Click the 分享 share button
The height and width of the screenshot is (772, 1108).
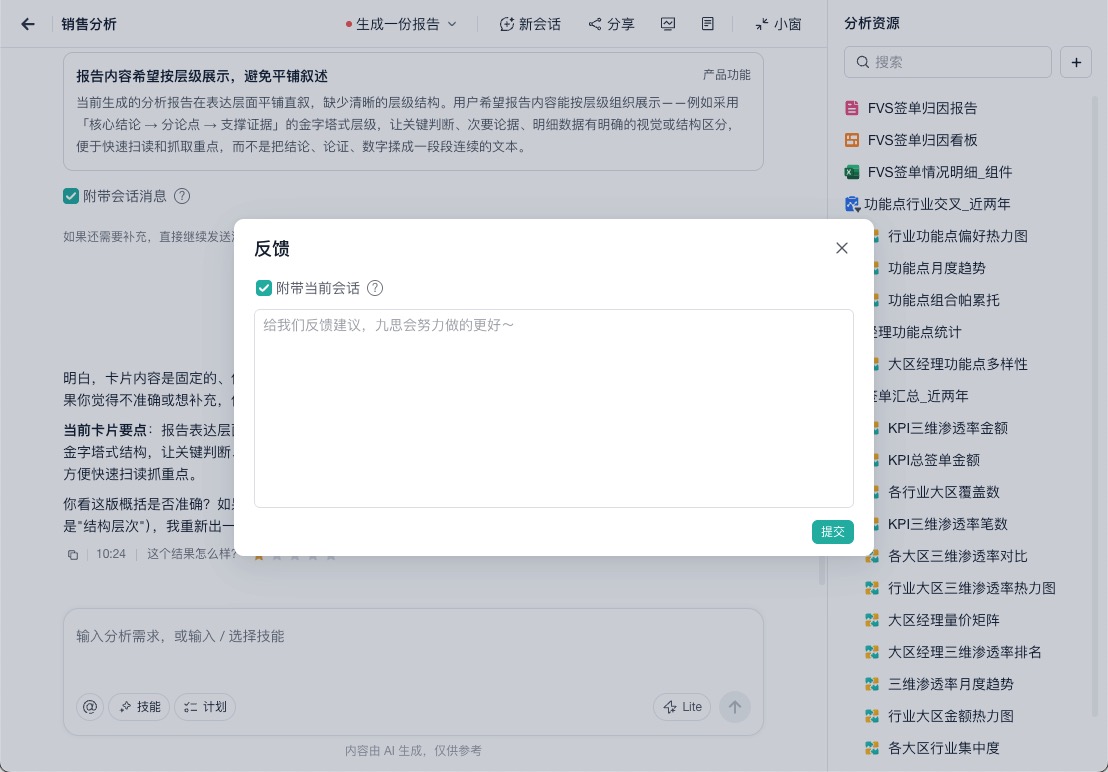pyautogui.click(x=612, y=24)
